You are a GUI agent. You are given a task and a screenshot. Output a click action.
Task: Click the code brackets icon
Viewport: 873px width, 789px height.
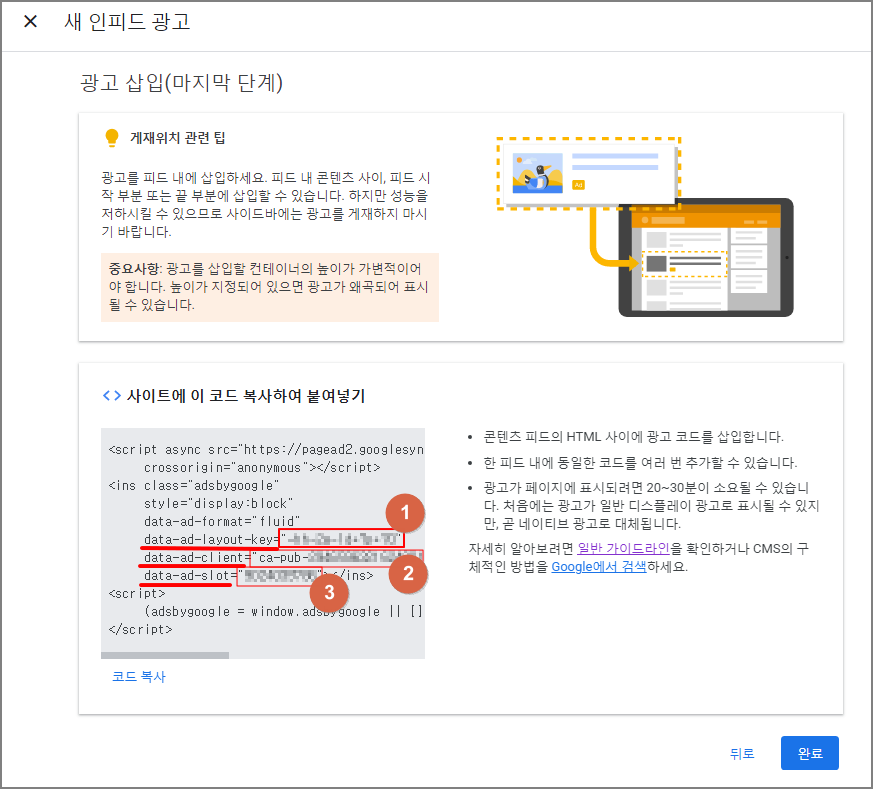[112, 396]
